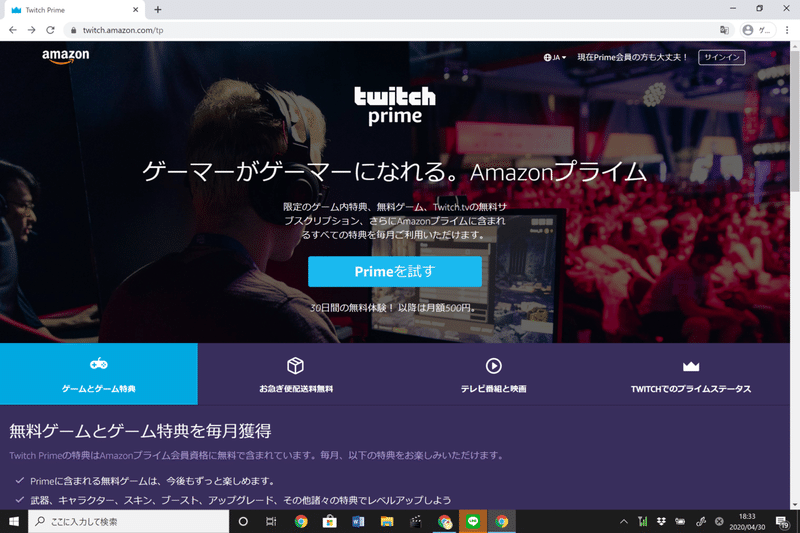Screen dimensions: 800x533
Task: Click the headline ゲーマーがゲーマーになれる。Amazonプライム
Action: pyautogui.click(x=394, y=171)
